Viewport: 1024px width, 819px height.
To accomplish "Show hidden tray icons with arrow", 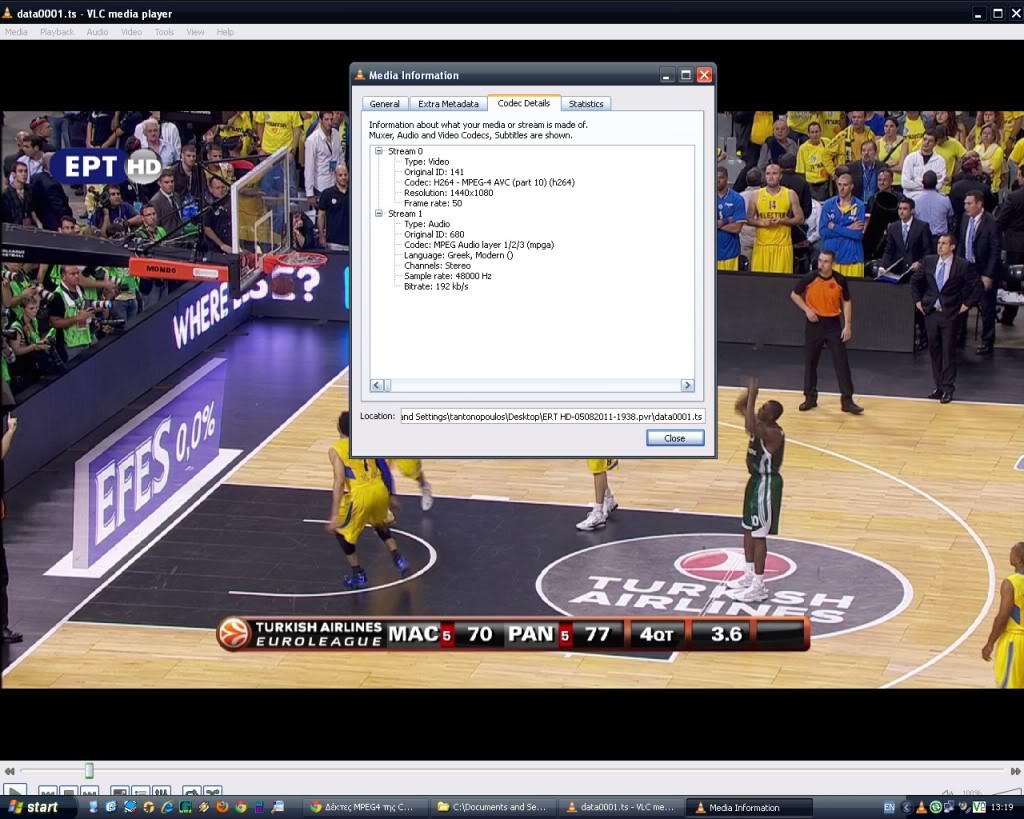I will pyautogui.click(x=906, y=807).
